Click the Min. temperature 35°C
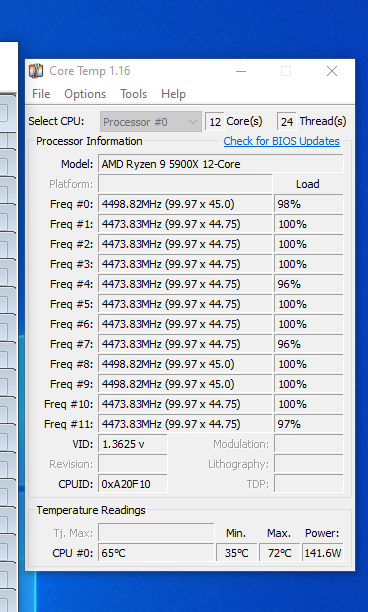This screenshot has width=368, height=612. click(x=236, y=553)
